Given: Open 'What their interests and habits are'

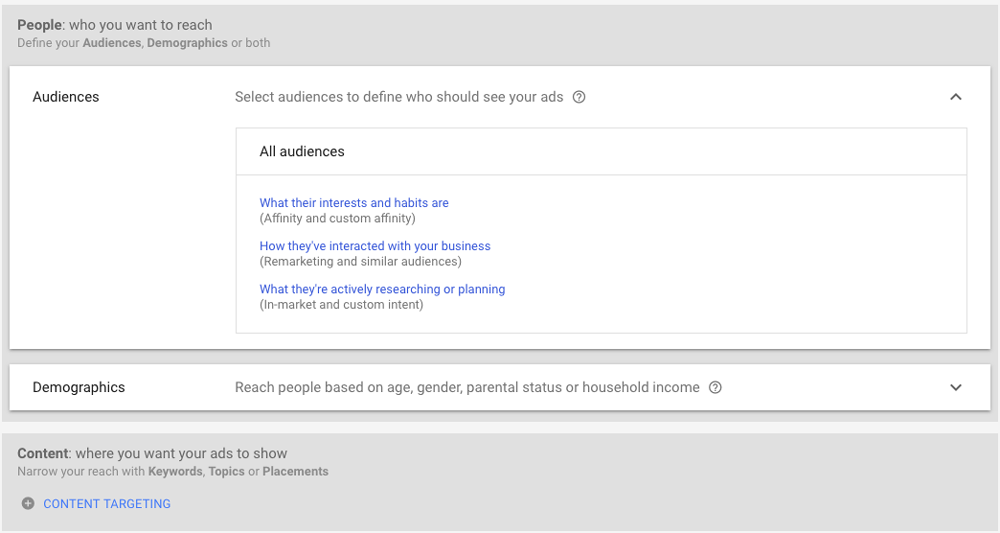Looking at the screenshot, I should pos(354,203).
